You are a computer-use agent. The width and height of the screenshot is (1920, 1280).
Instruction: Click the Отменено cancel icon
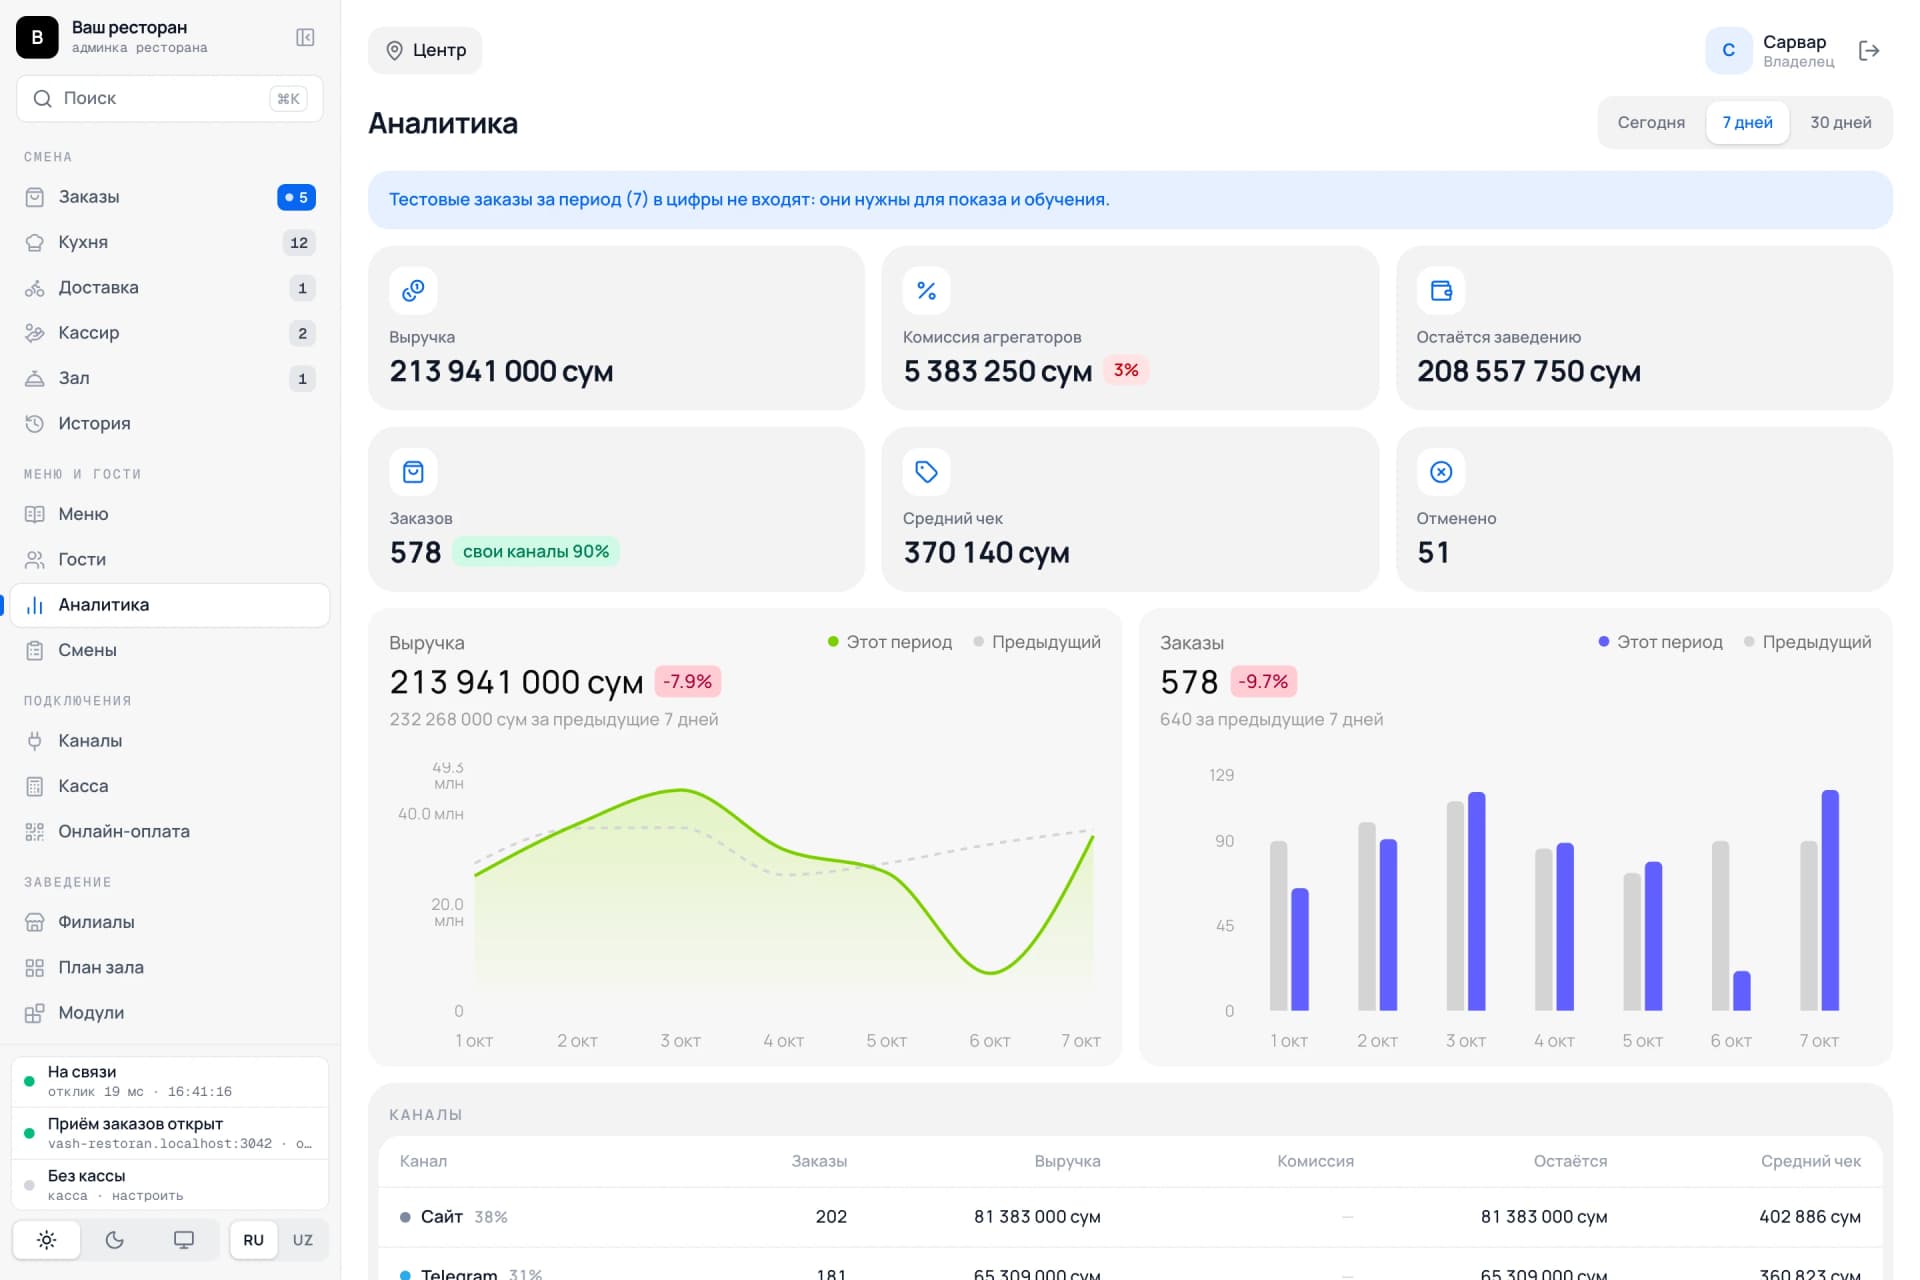point(1441,472)
